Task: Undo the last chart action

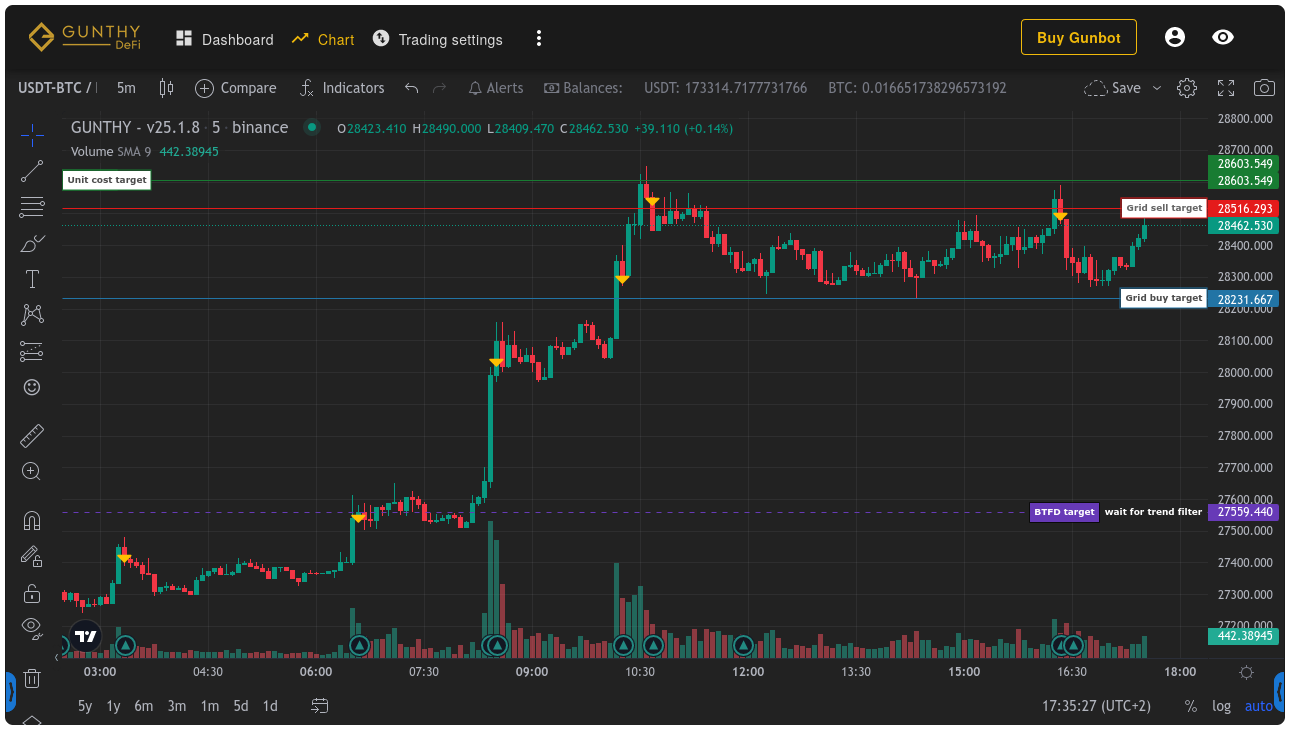Action: pos(411,88)
